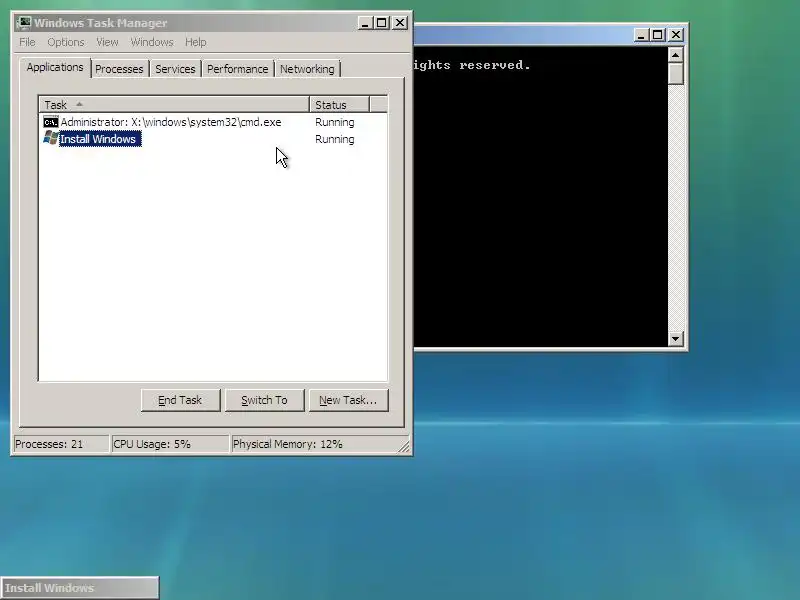The width and height of the screenshot is (800, 600).
Task: Switch to the Services tab
Action: point(175,69)
